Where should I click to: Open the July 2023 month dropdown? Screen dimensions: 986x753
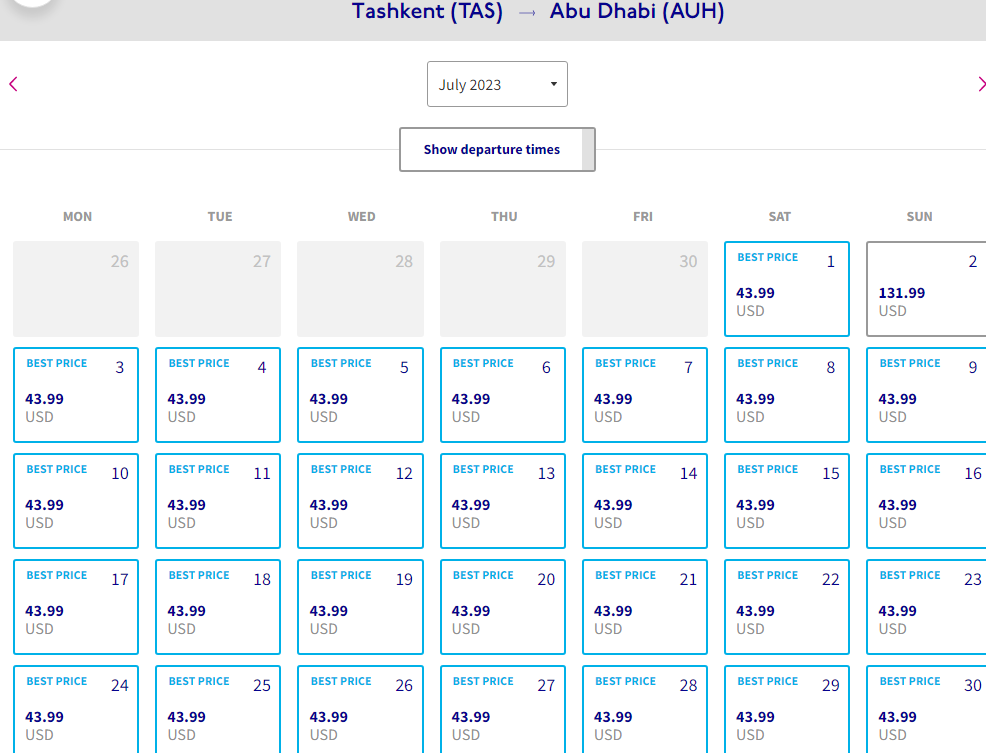(x=497, y=84)
